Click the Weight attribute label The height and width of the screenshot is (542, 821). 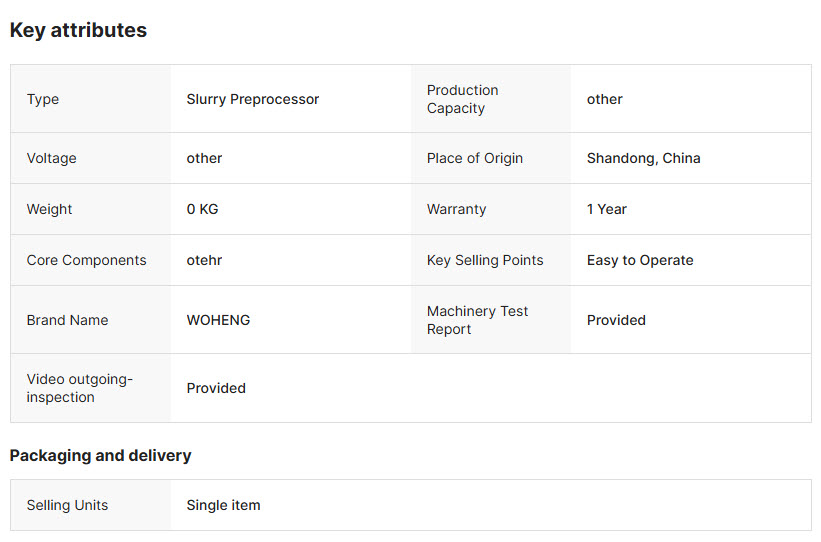point(49,209)
